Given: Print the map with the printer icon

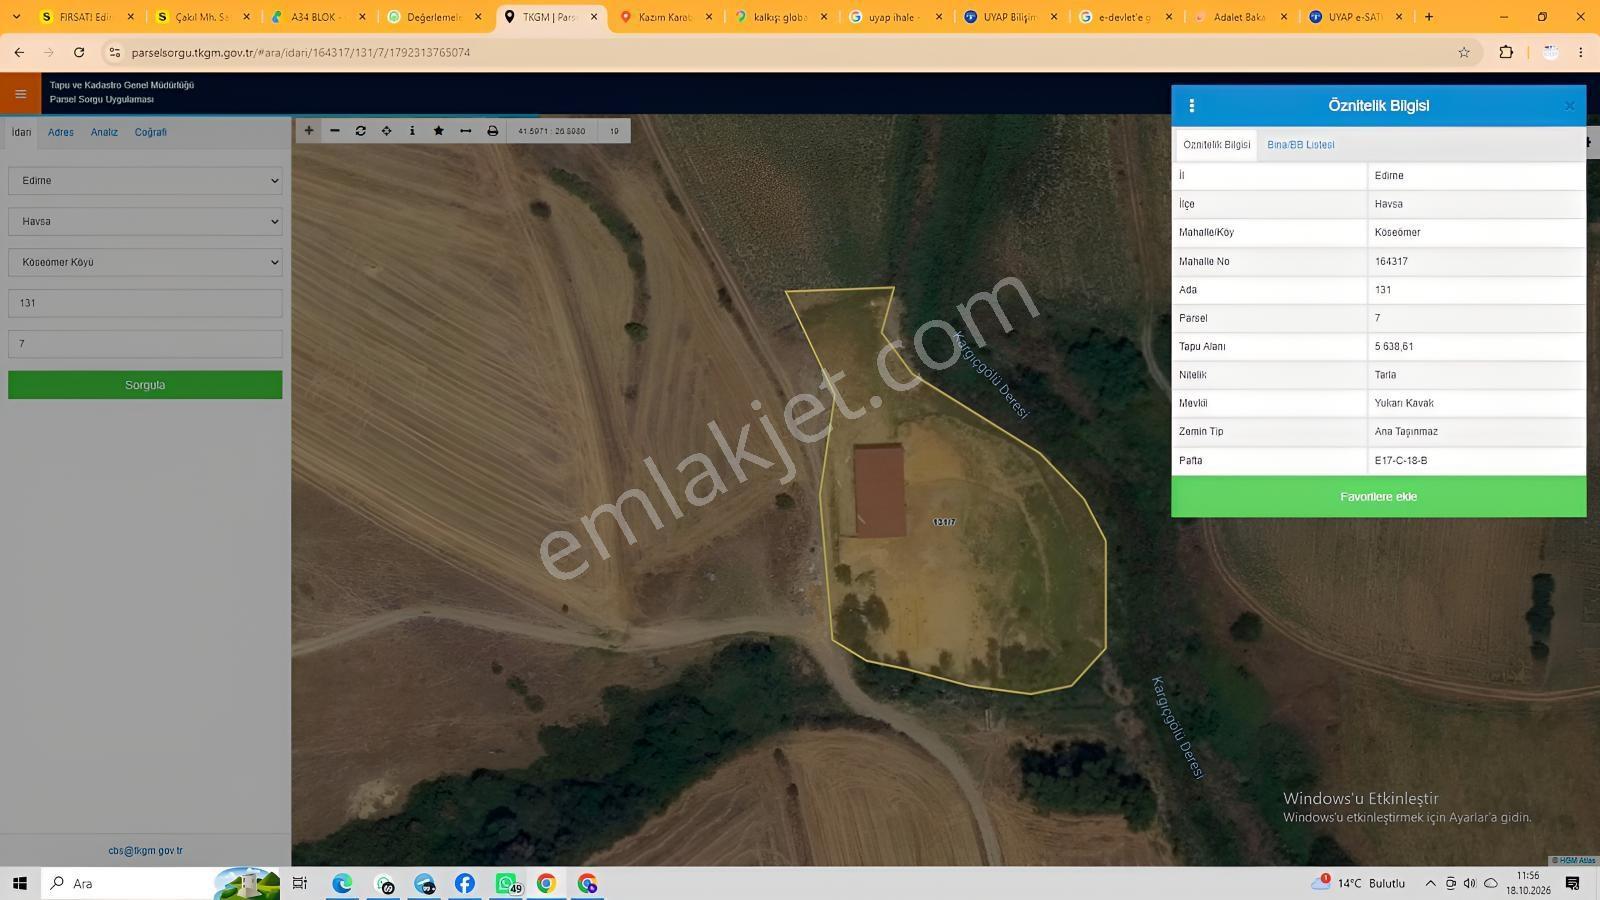Looking at the screenshot, I should [493, 131].
